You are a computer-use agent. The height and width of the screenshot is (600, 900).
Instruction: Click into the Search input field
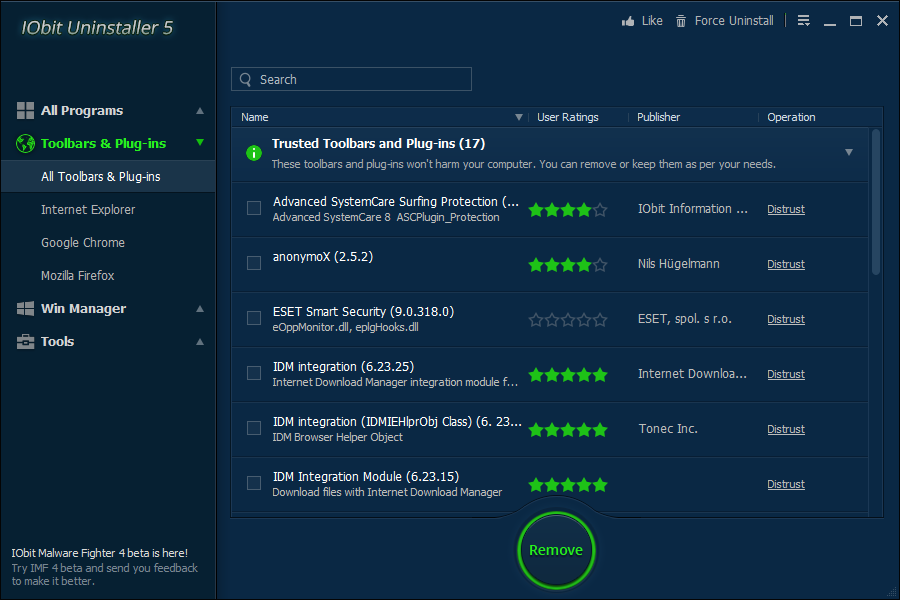pos(351,79)
